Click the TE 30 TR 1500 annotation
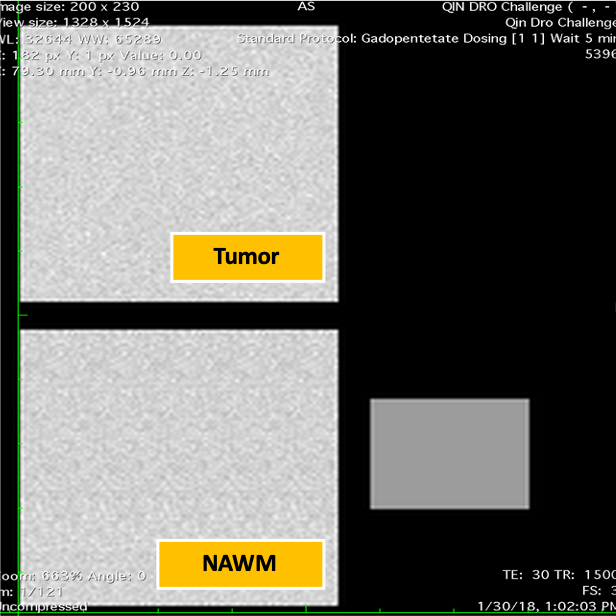The width and height of the screenshot is (616, 616). (558, 575)
